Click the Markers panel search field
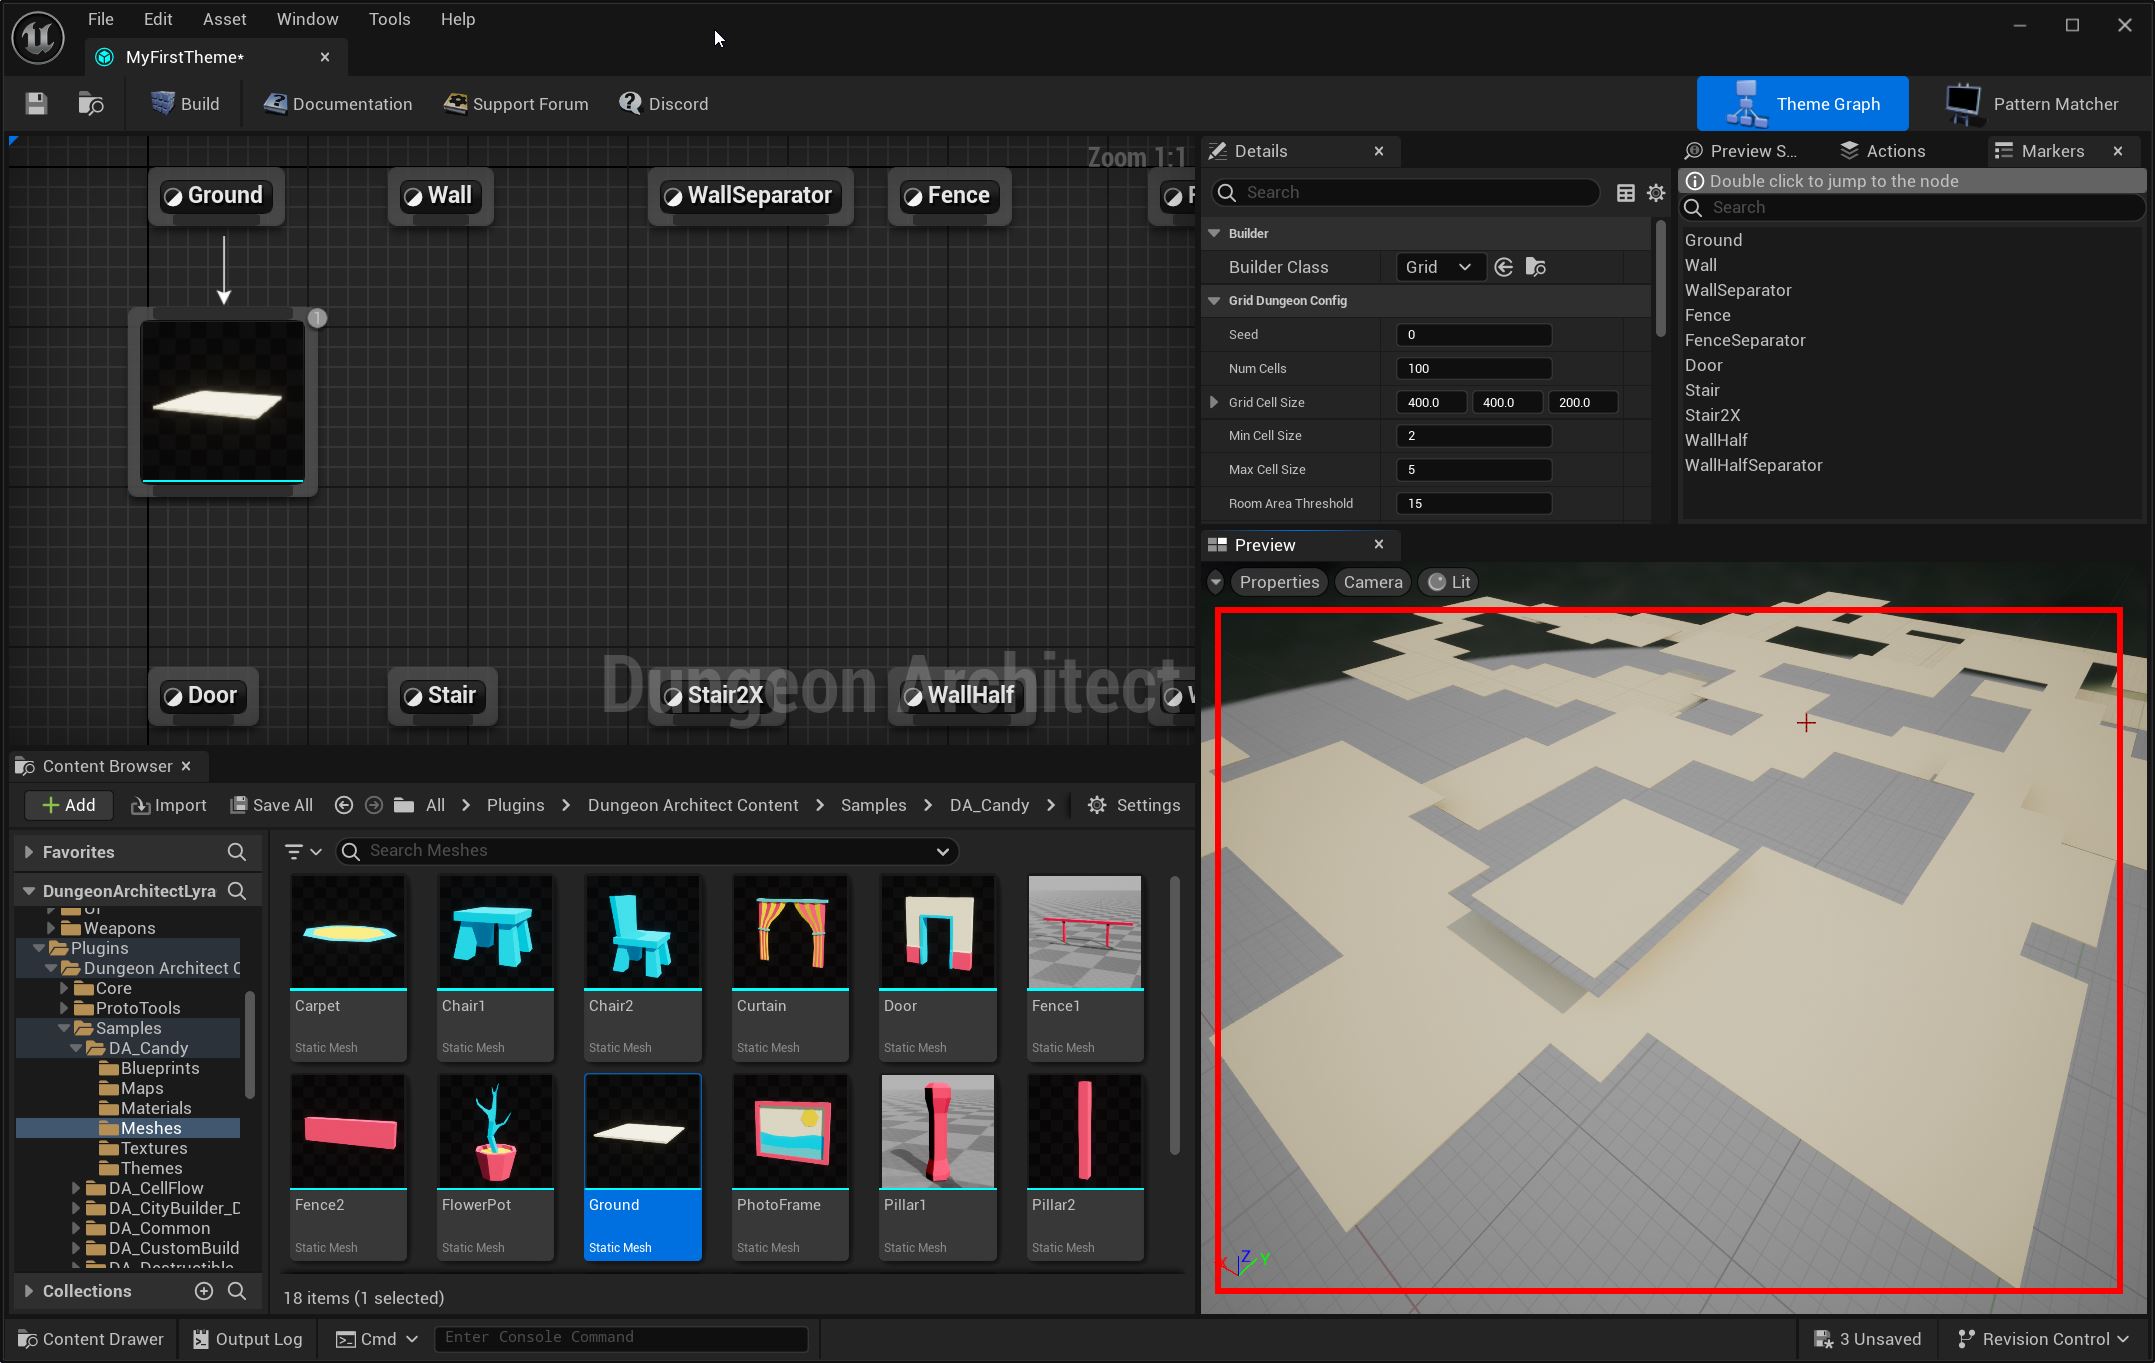Screen dimensions: 2155x1363 coord(1914,207)
